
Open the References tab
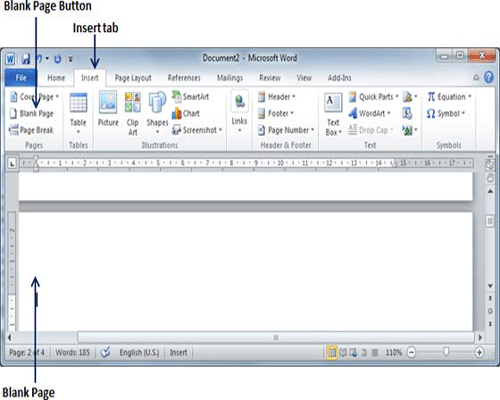(184, 78)
